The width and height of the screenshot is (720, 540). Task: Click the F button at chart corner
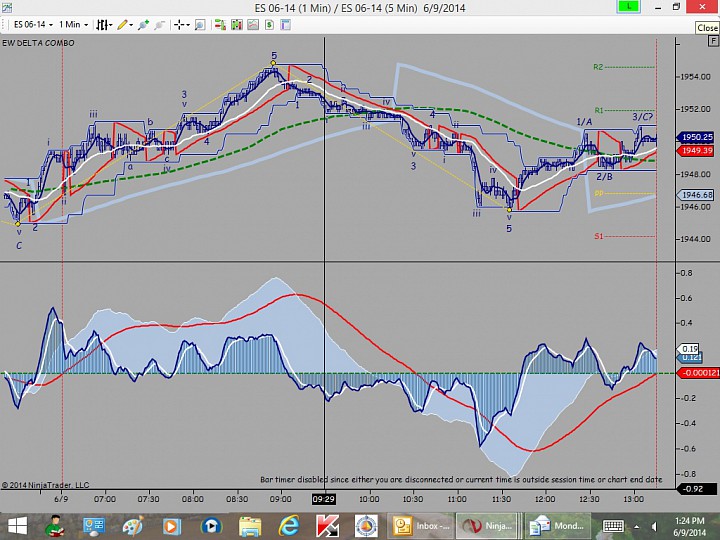click(x=713, y=41)
